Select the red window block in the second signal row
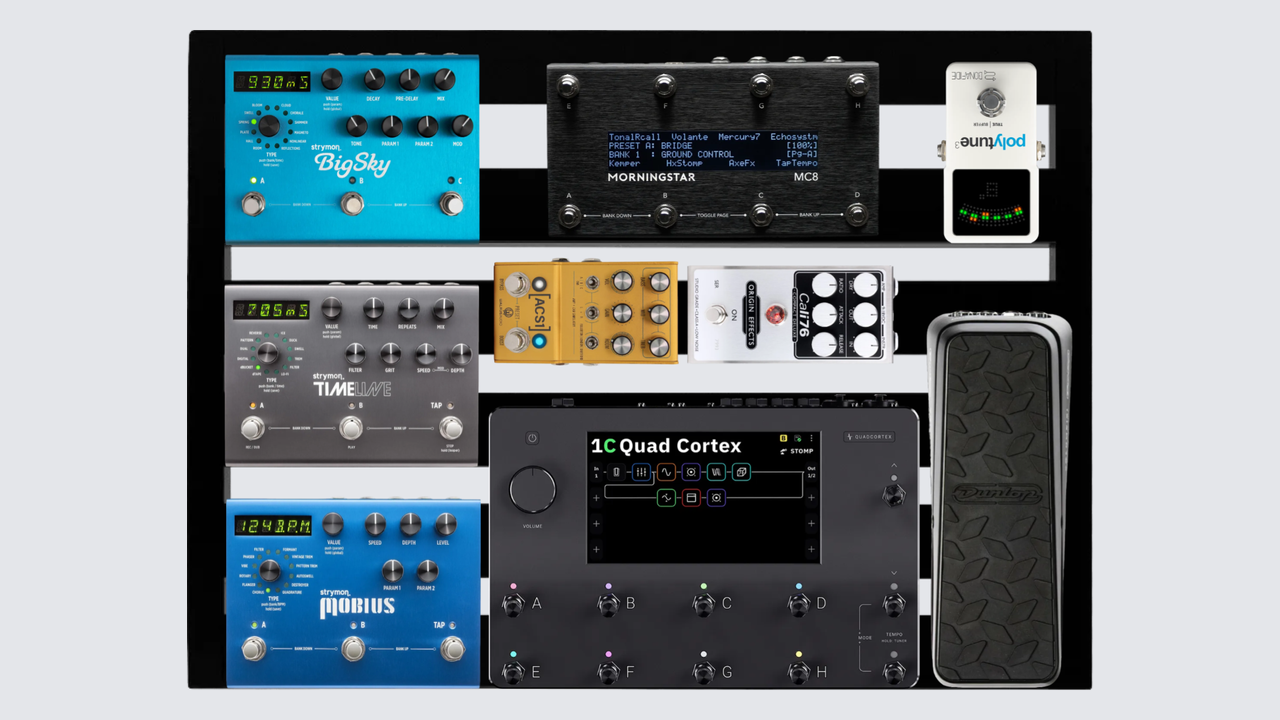Viewport: 1280px width, 720px height. coord(691,497)
